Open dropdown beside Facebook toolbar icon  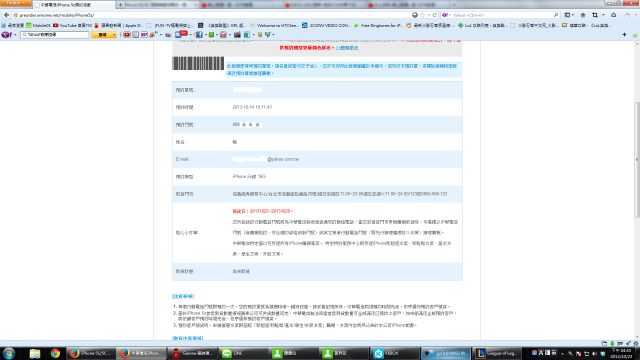click(x=206, y=35)
